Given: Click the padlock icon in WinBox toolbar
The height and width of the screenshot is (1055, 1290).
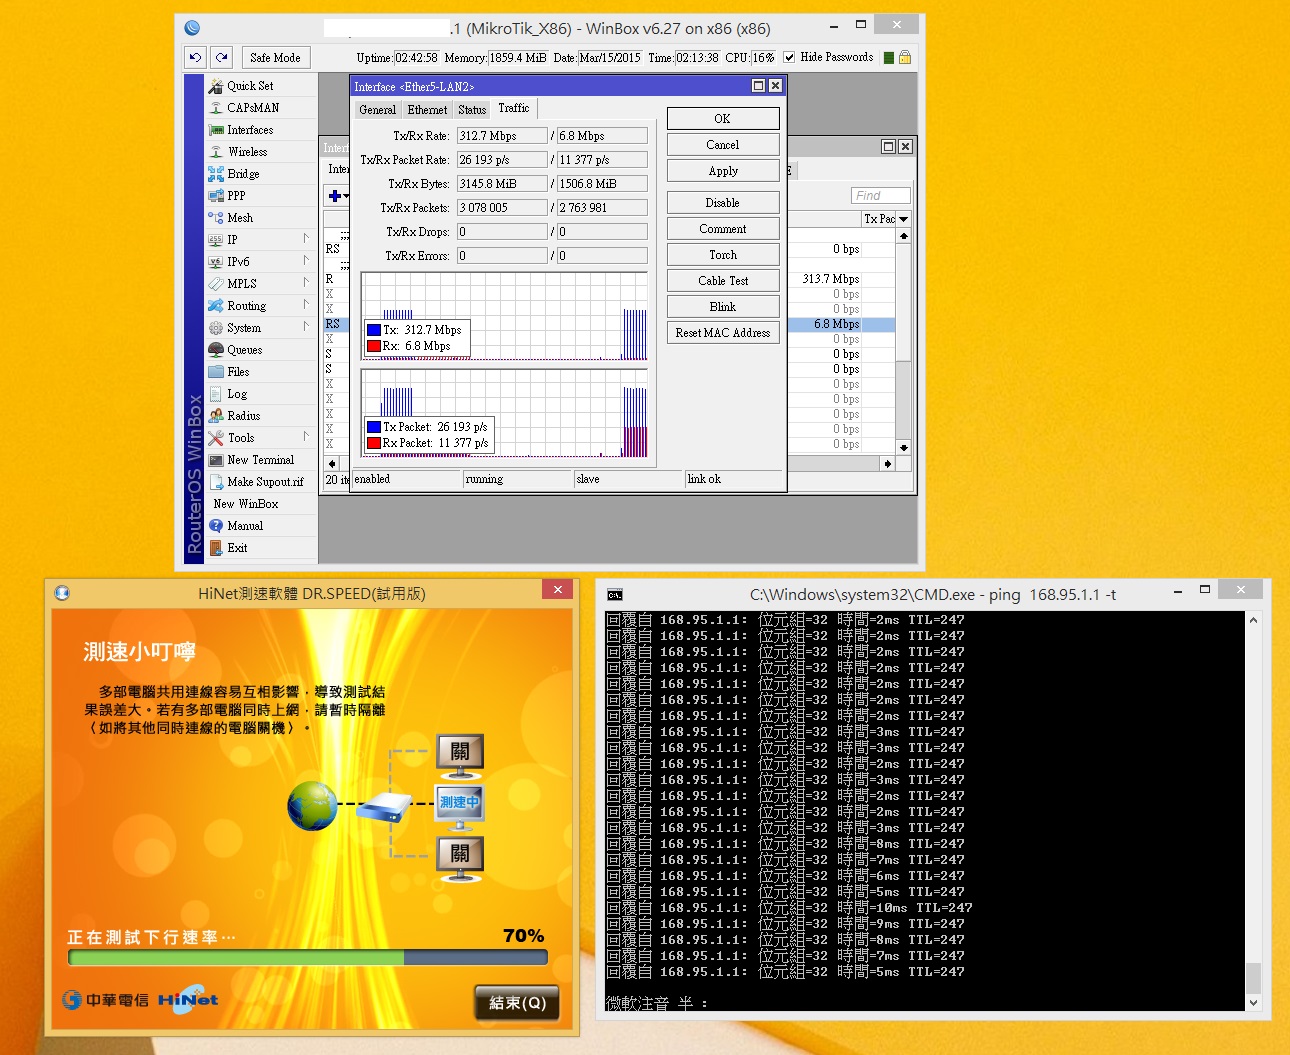Looking at the screenshot, I should click(x=905, y=58).
